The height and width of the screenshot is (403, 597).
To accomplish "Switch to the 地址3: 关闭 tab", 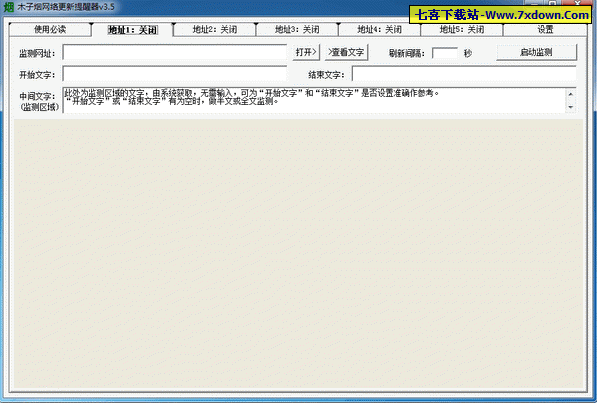I will (297, 29).
